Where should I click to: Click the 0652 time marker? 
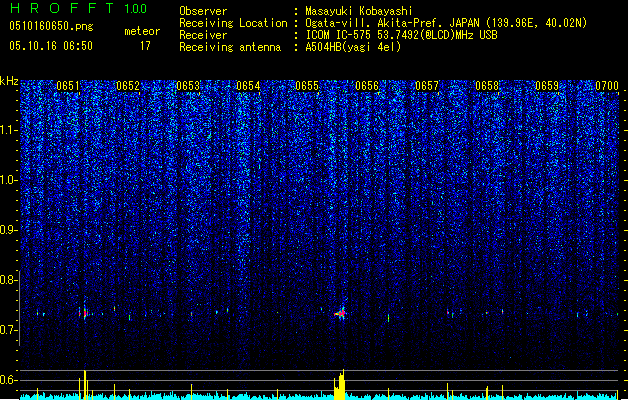pos(128,86)
